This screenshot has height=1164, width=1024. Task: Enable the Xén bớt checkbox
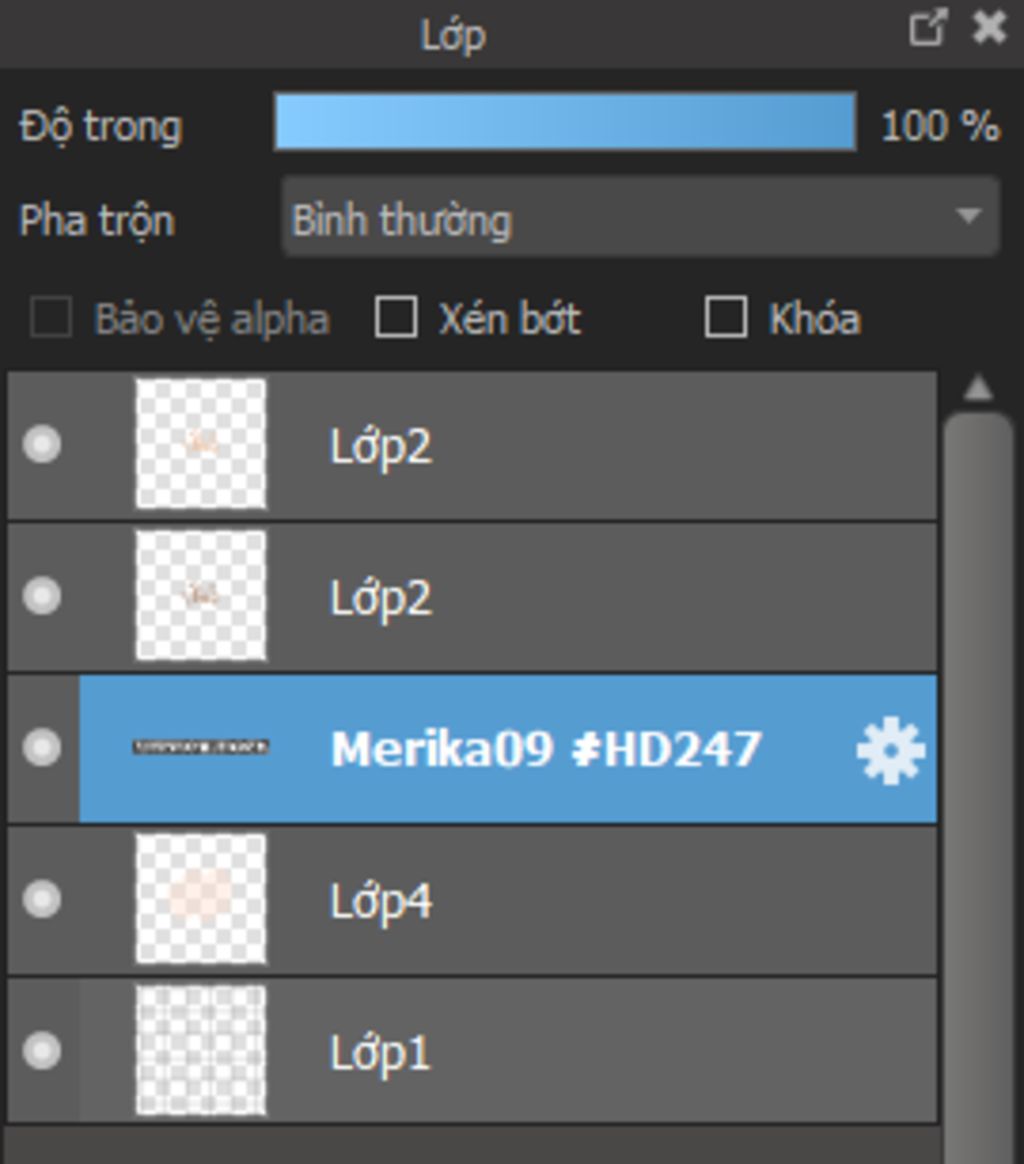tap(396, 318)
